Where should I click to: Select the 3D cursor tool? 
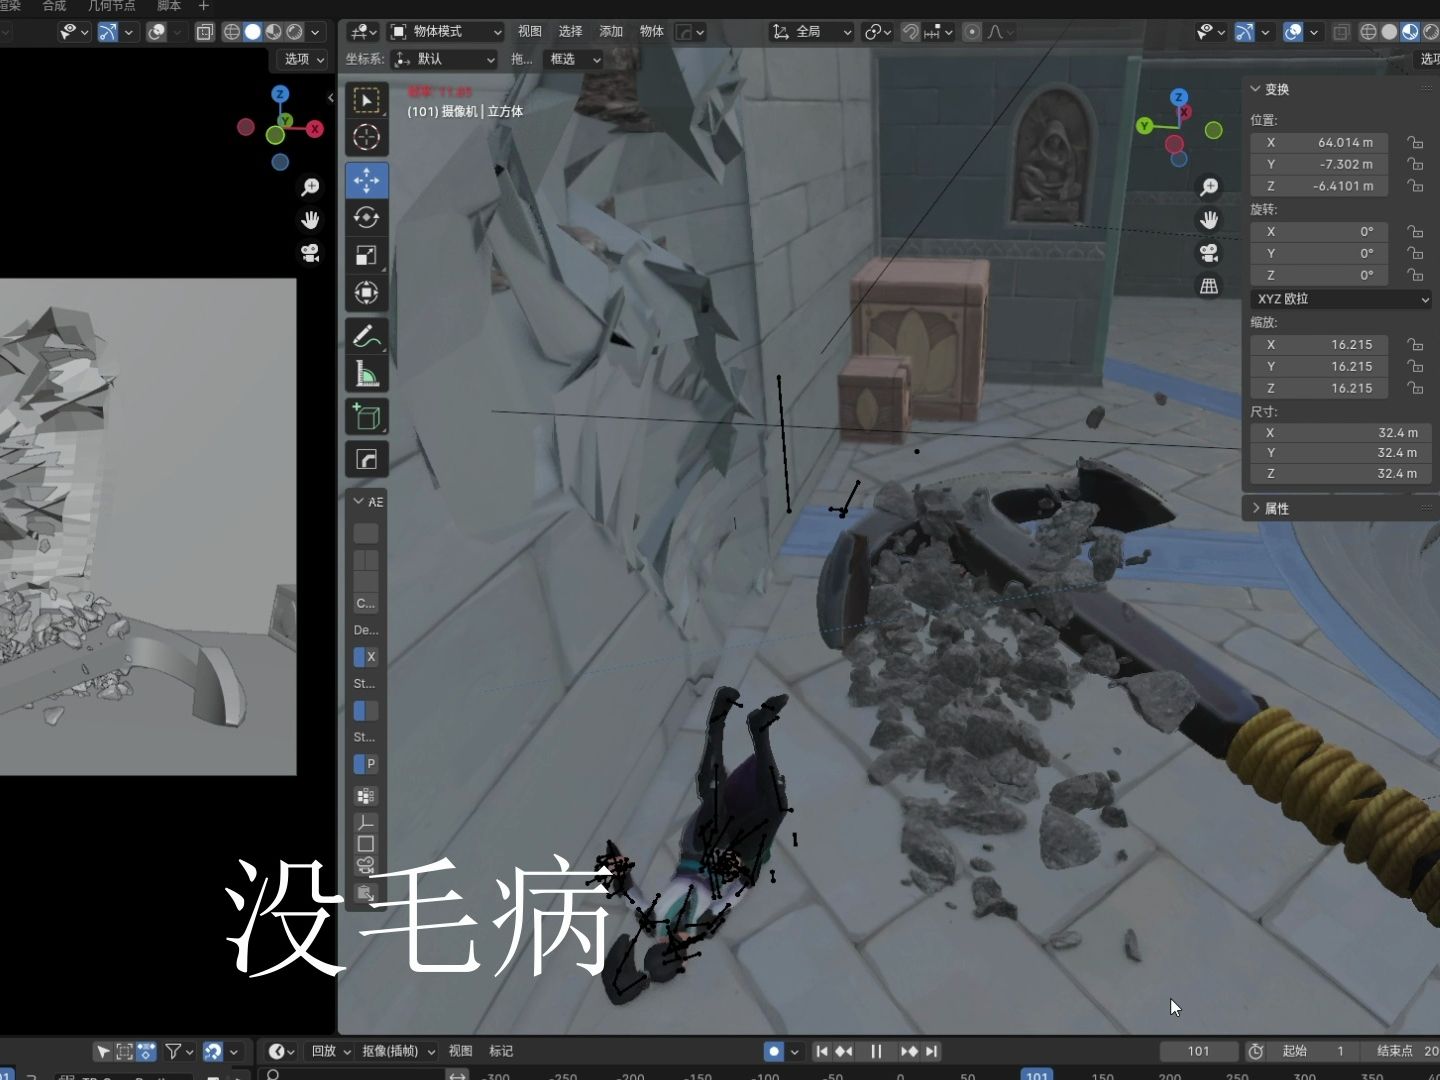pos(366,137)
